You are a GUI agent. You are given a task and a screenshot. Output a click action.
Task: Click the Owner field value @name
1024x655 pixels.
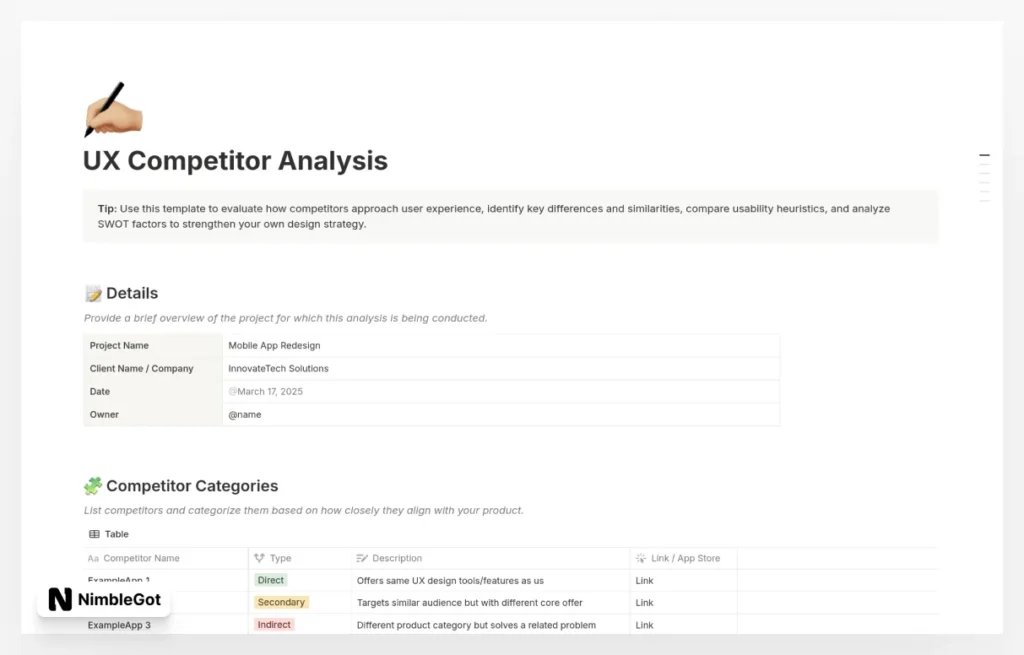(244, 414)
